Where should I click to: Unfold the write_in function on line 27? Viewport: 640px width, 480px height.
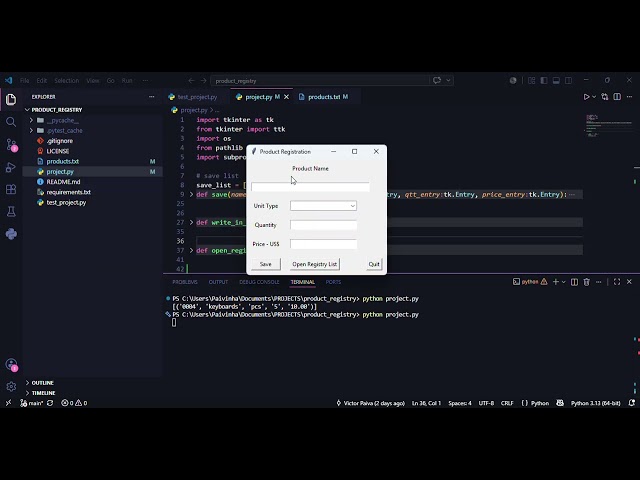pyautogui.click(x=191, y=222)
